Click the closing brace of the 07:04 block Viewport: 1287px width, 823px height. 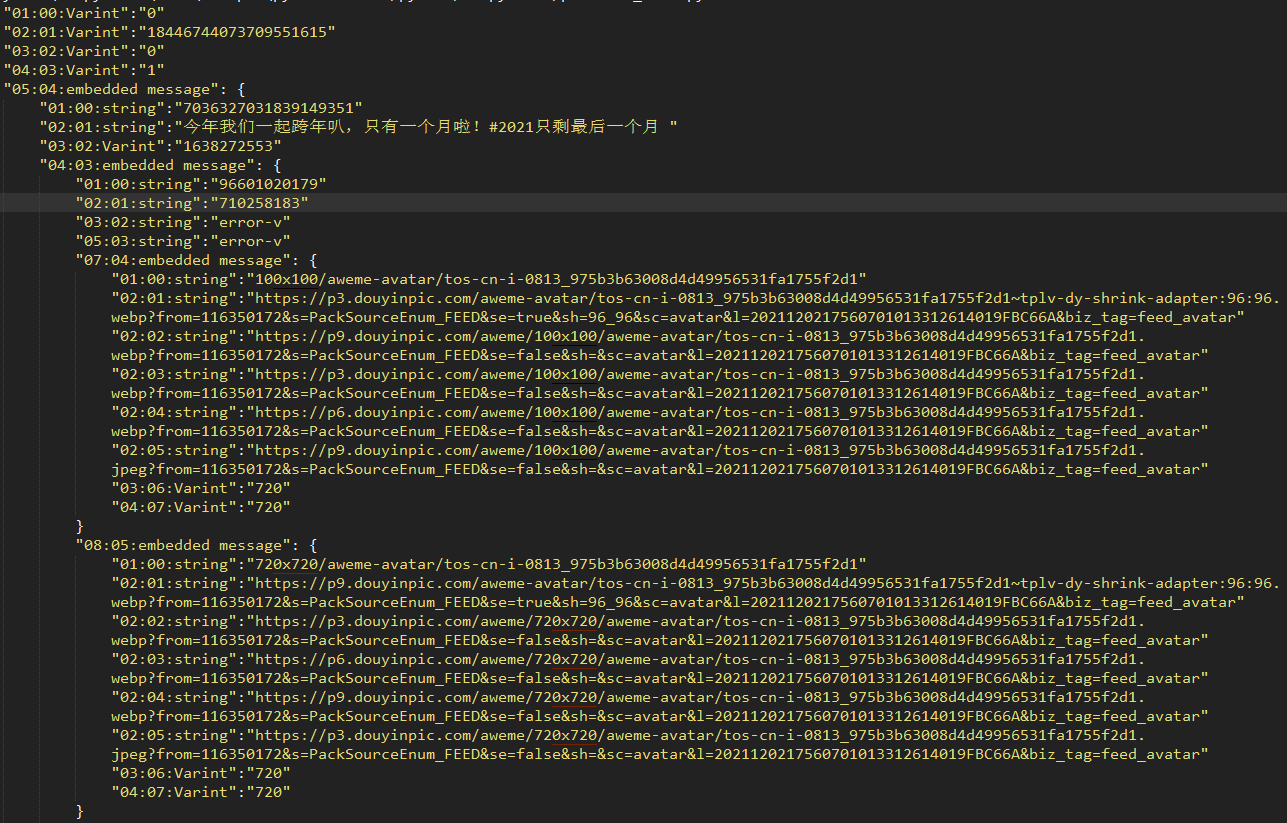(80, 526)
